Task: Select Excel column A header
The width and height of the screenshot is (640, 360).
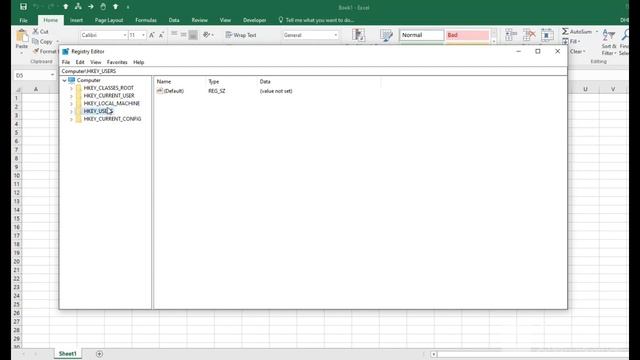Action: click(x=36, y=89)
